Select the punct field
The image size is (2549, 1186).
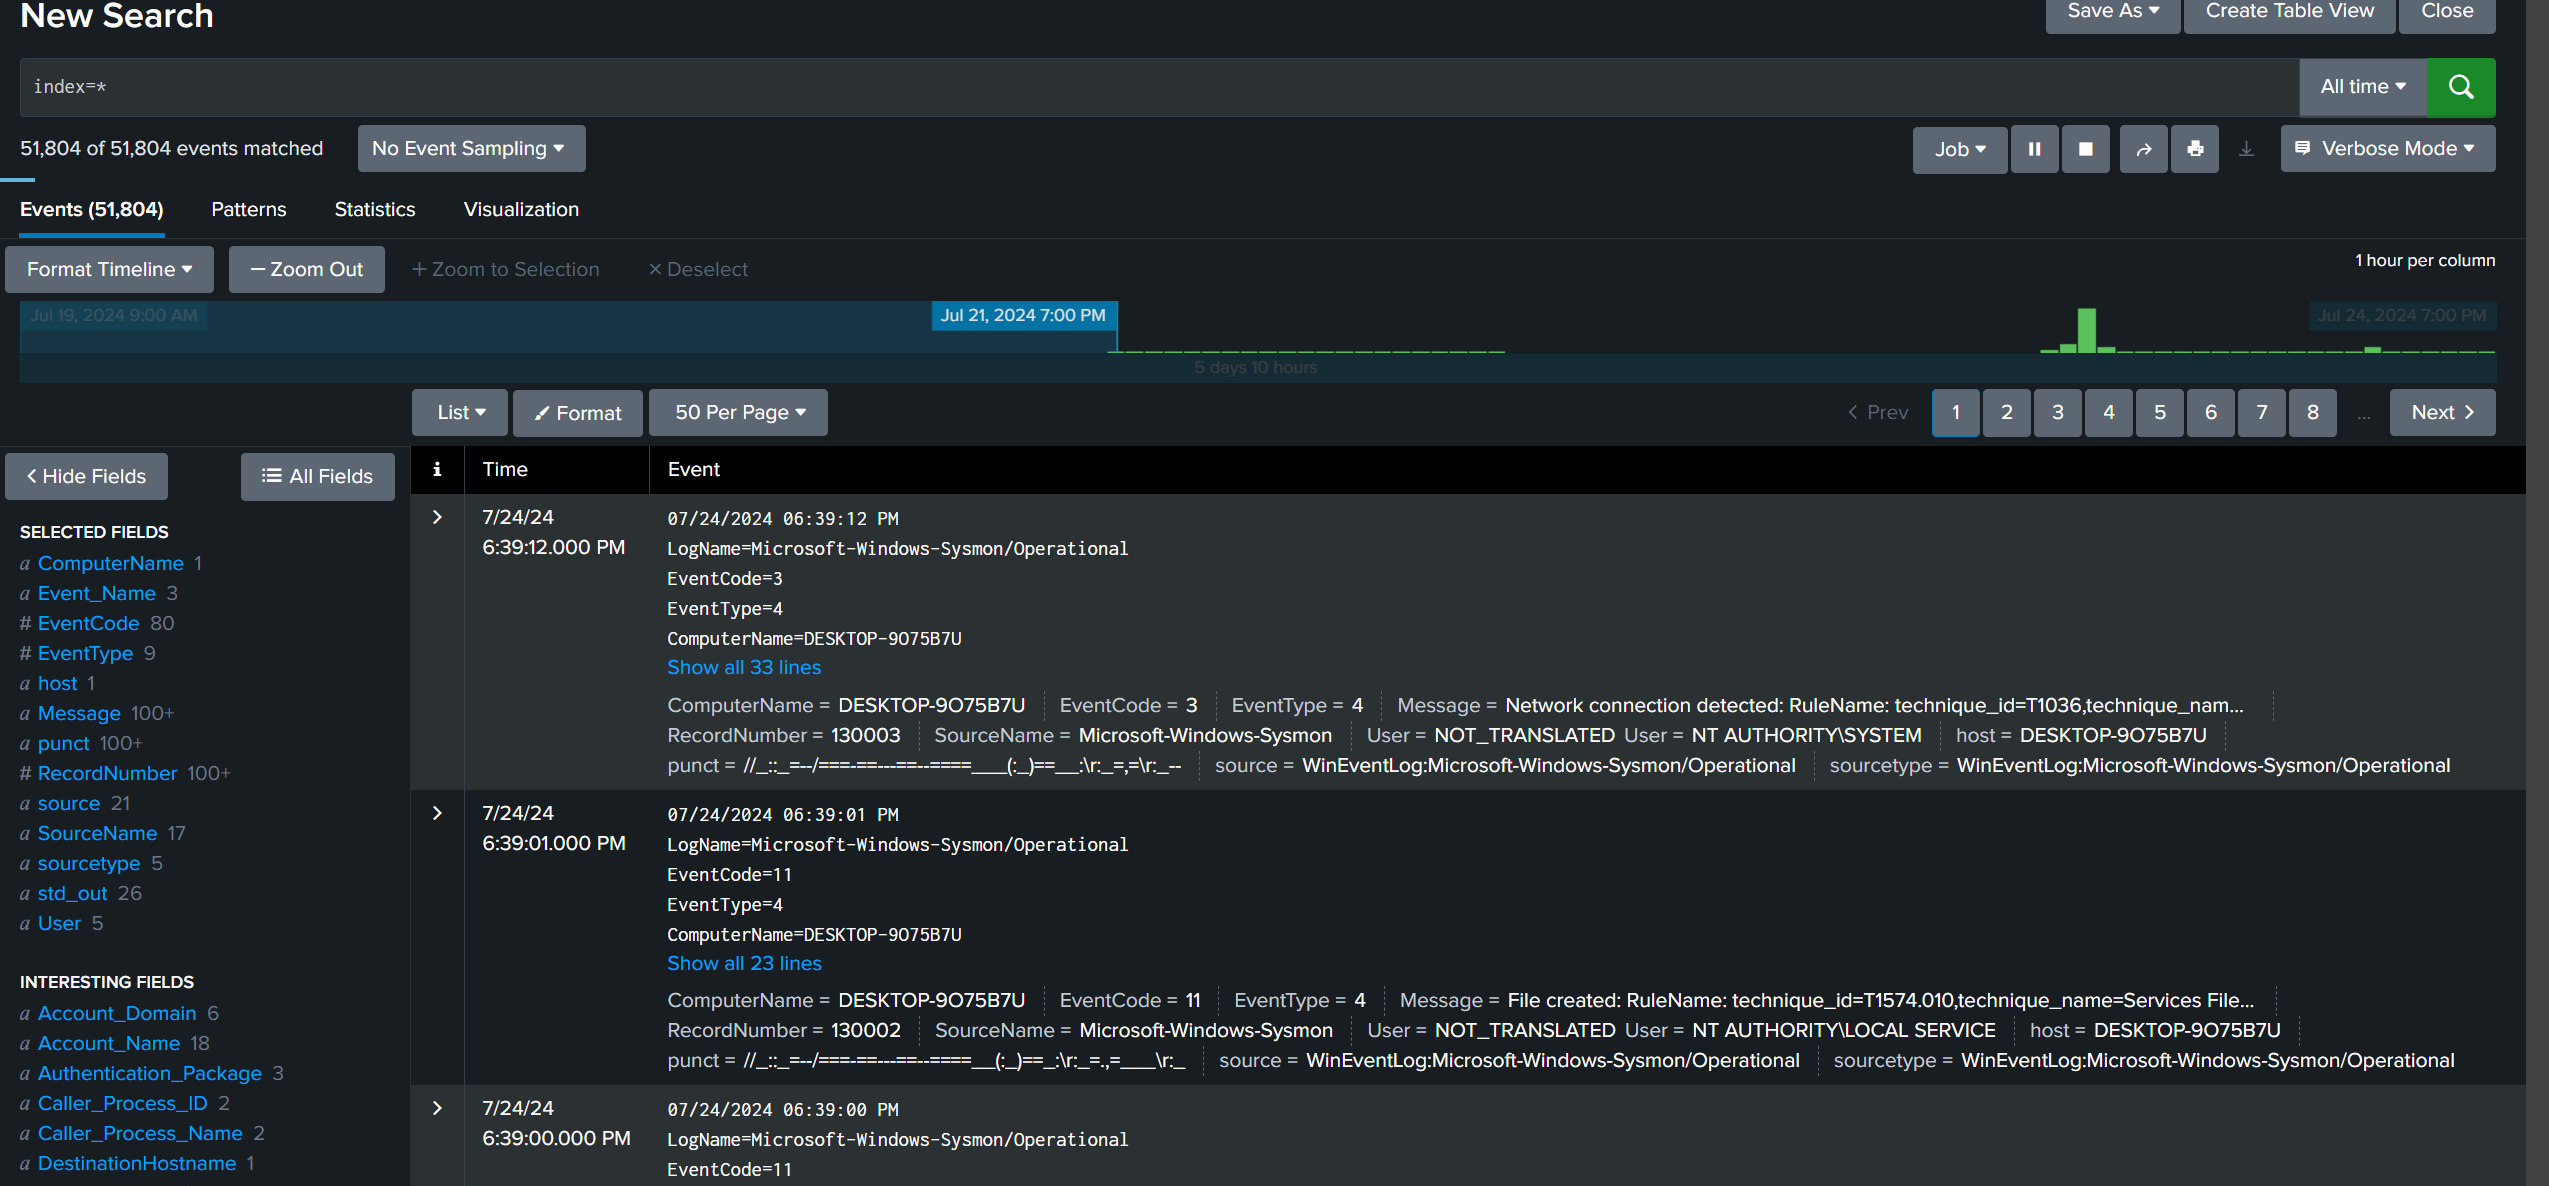63,743
